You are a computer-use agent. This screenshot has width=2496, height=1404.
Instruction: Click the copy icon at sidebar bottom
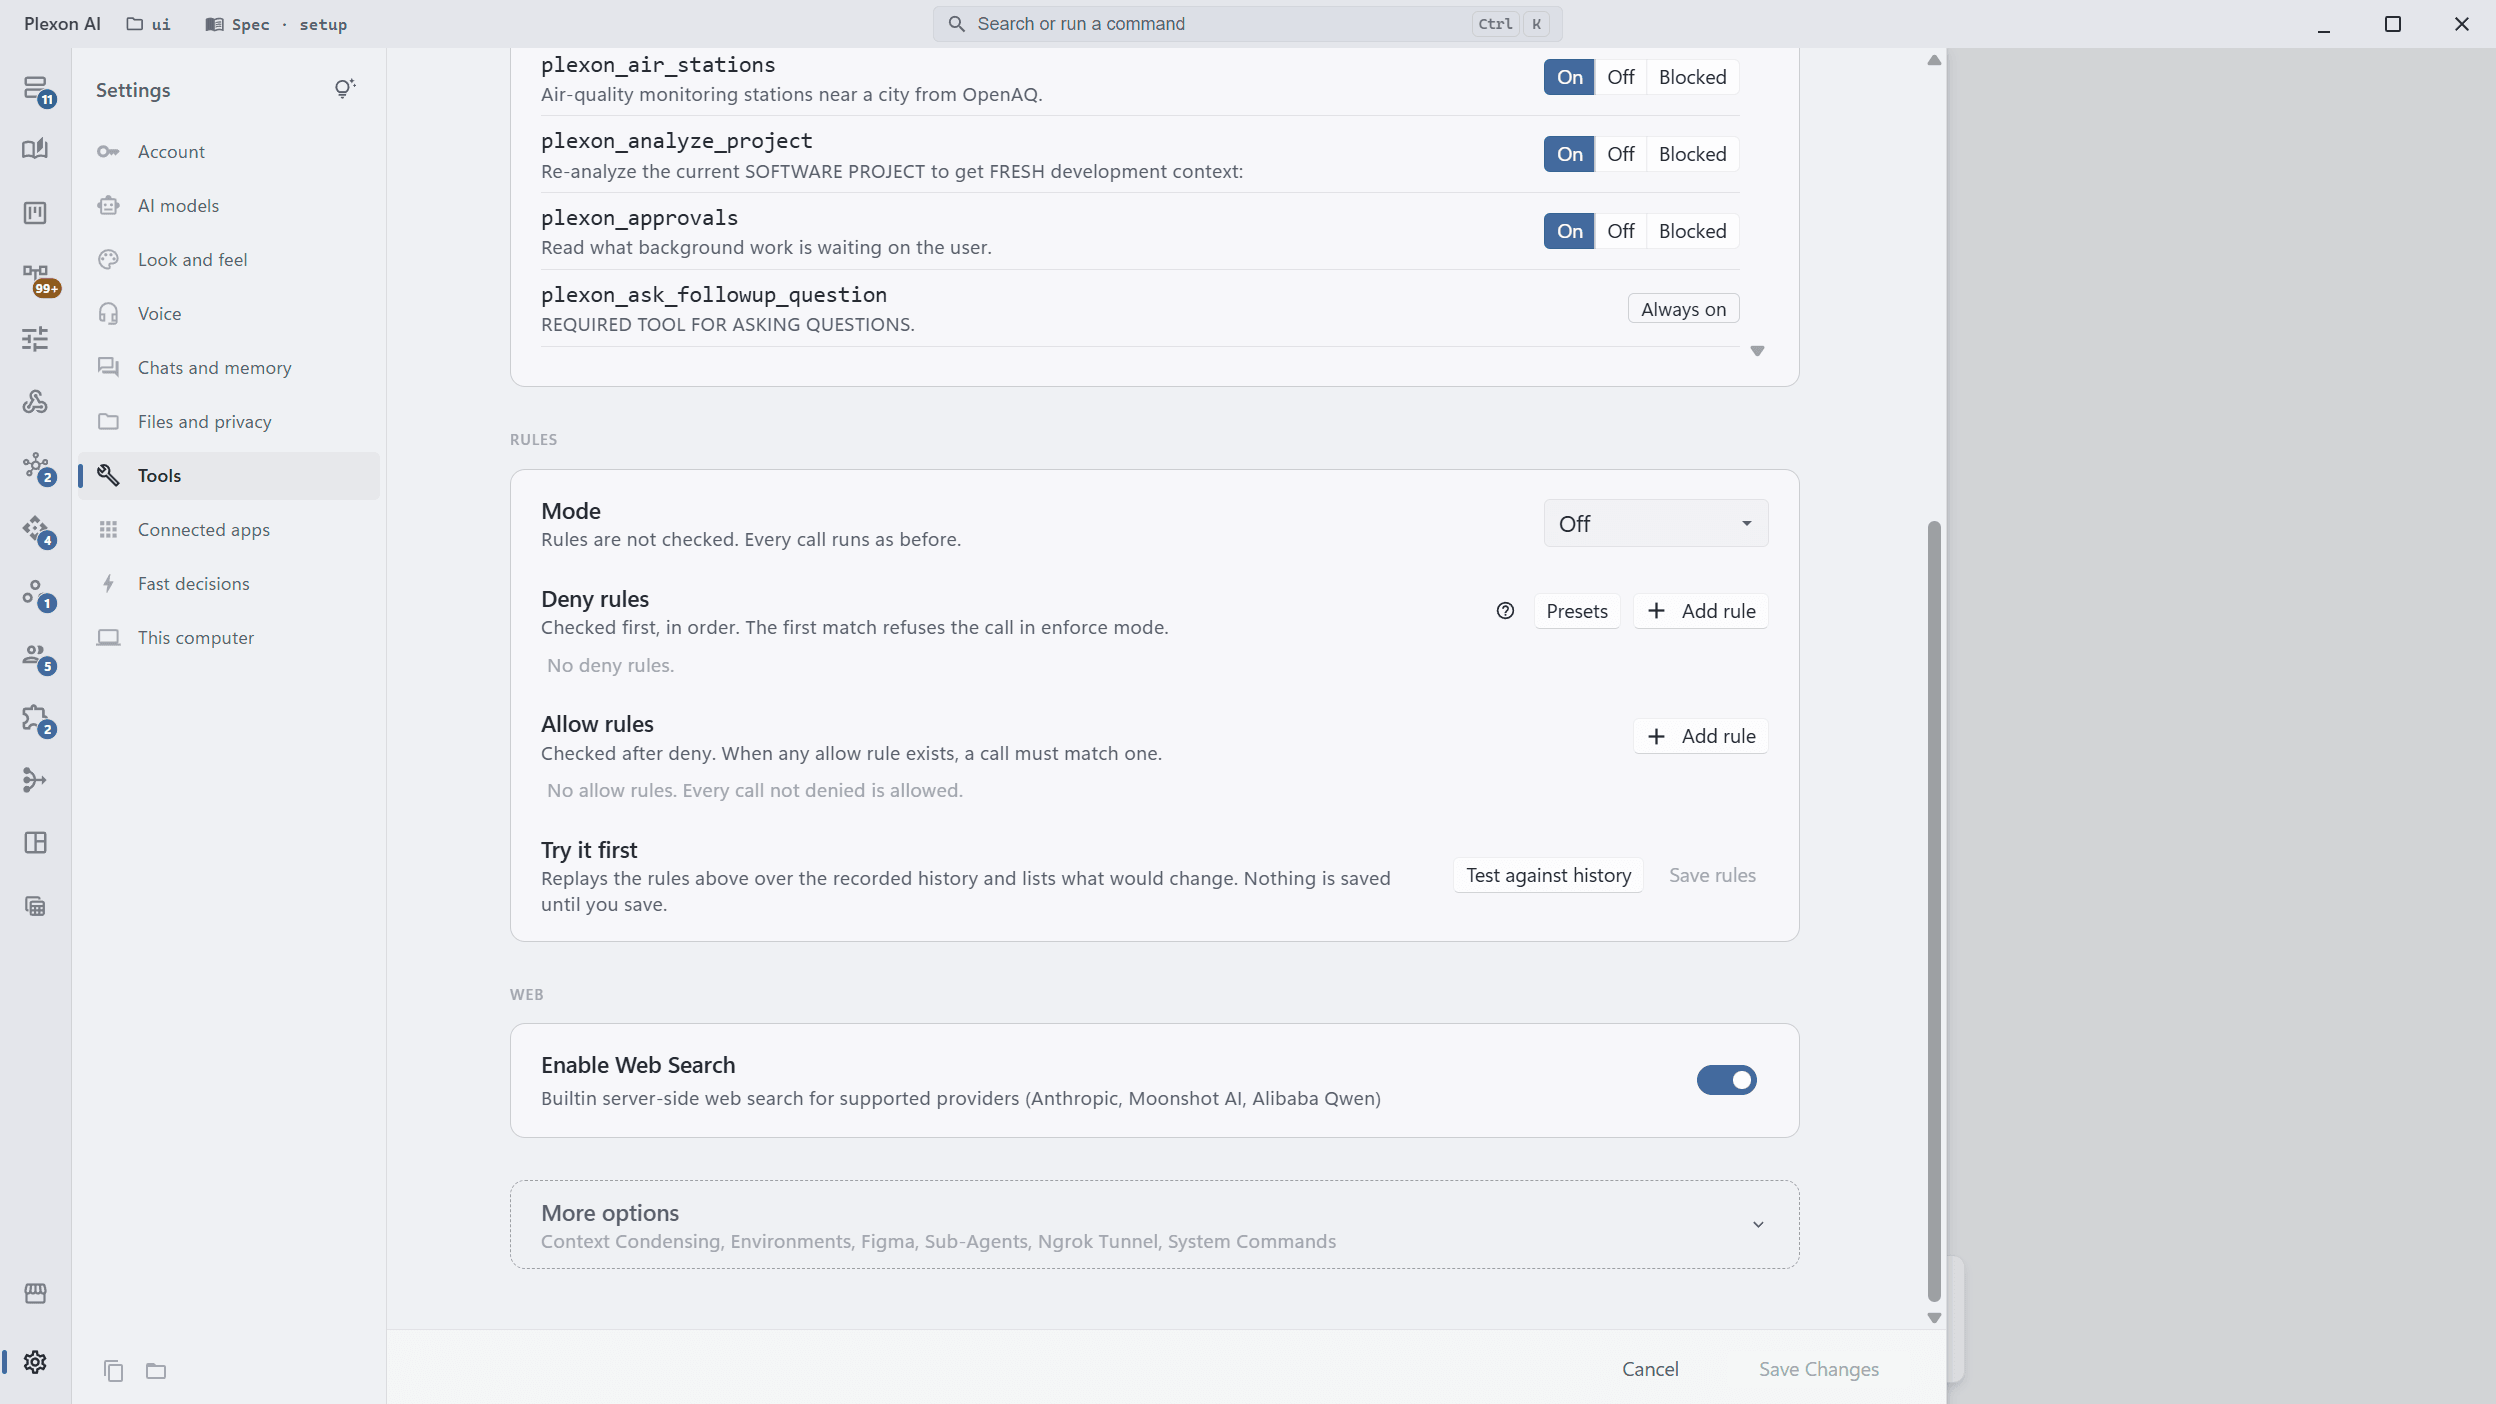113,1370
